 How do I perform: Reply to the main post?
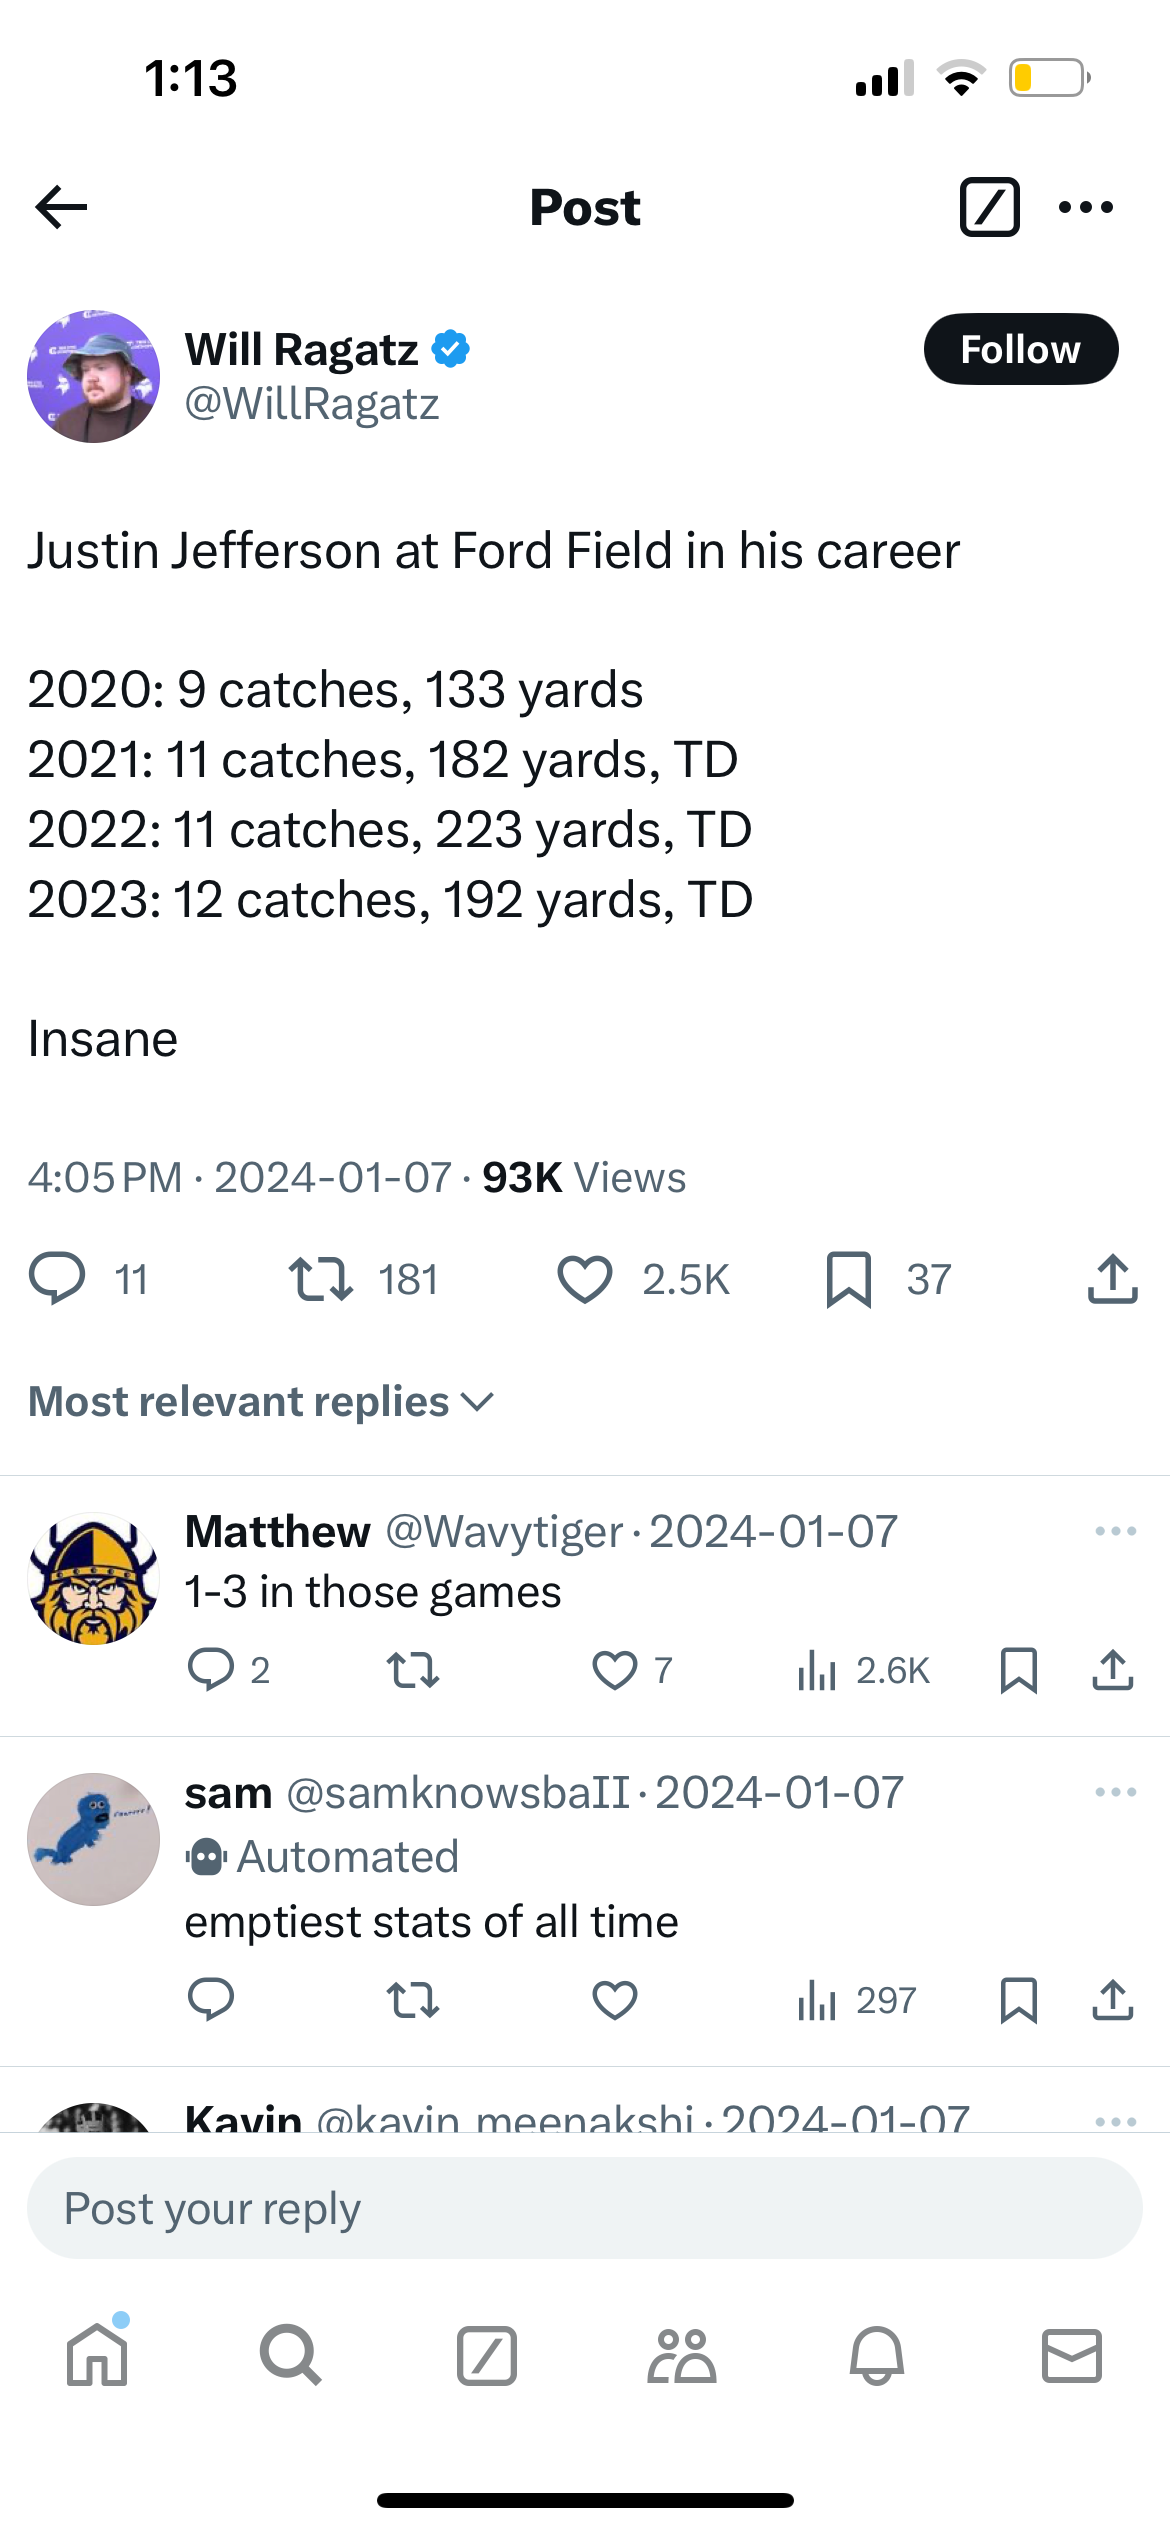coord(57,1279)
